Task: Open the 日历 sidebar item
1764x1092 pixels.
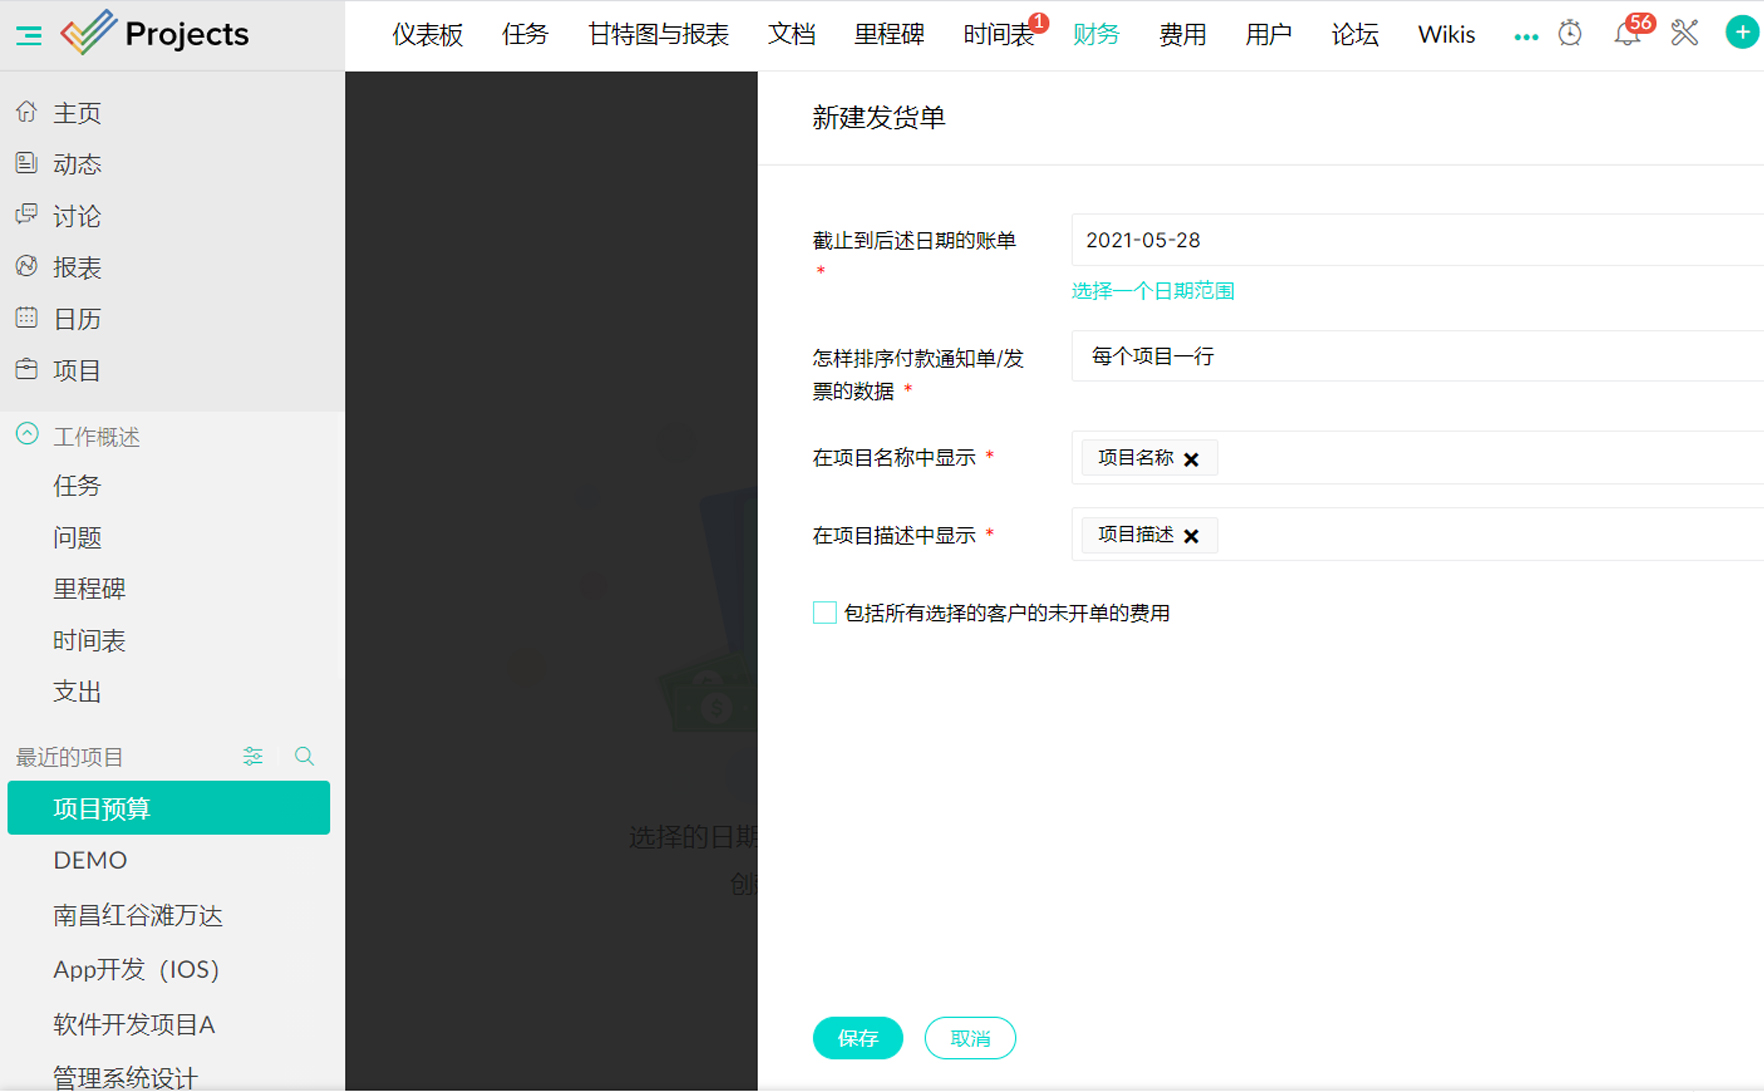Action: click(76, 319)
